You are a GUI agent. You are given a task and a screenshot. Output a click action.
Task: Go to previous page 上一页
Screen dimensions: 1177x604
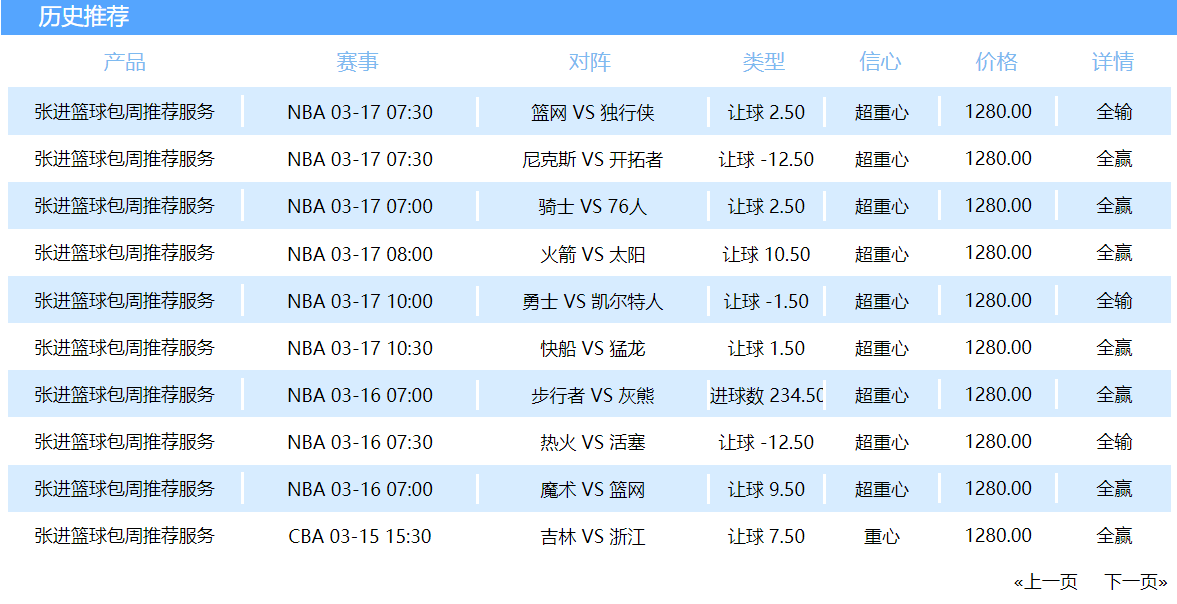[1046, 581]
